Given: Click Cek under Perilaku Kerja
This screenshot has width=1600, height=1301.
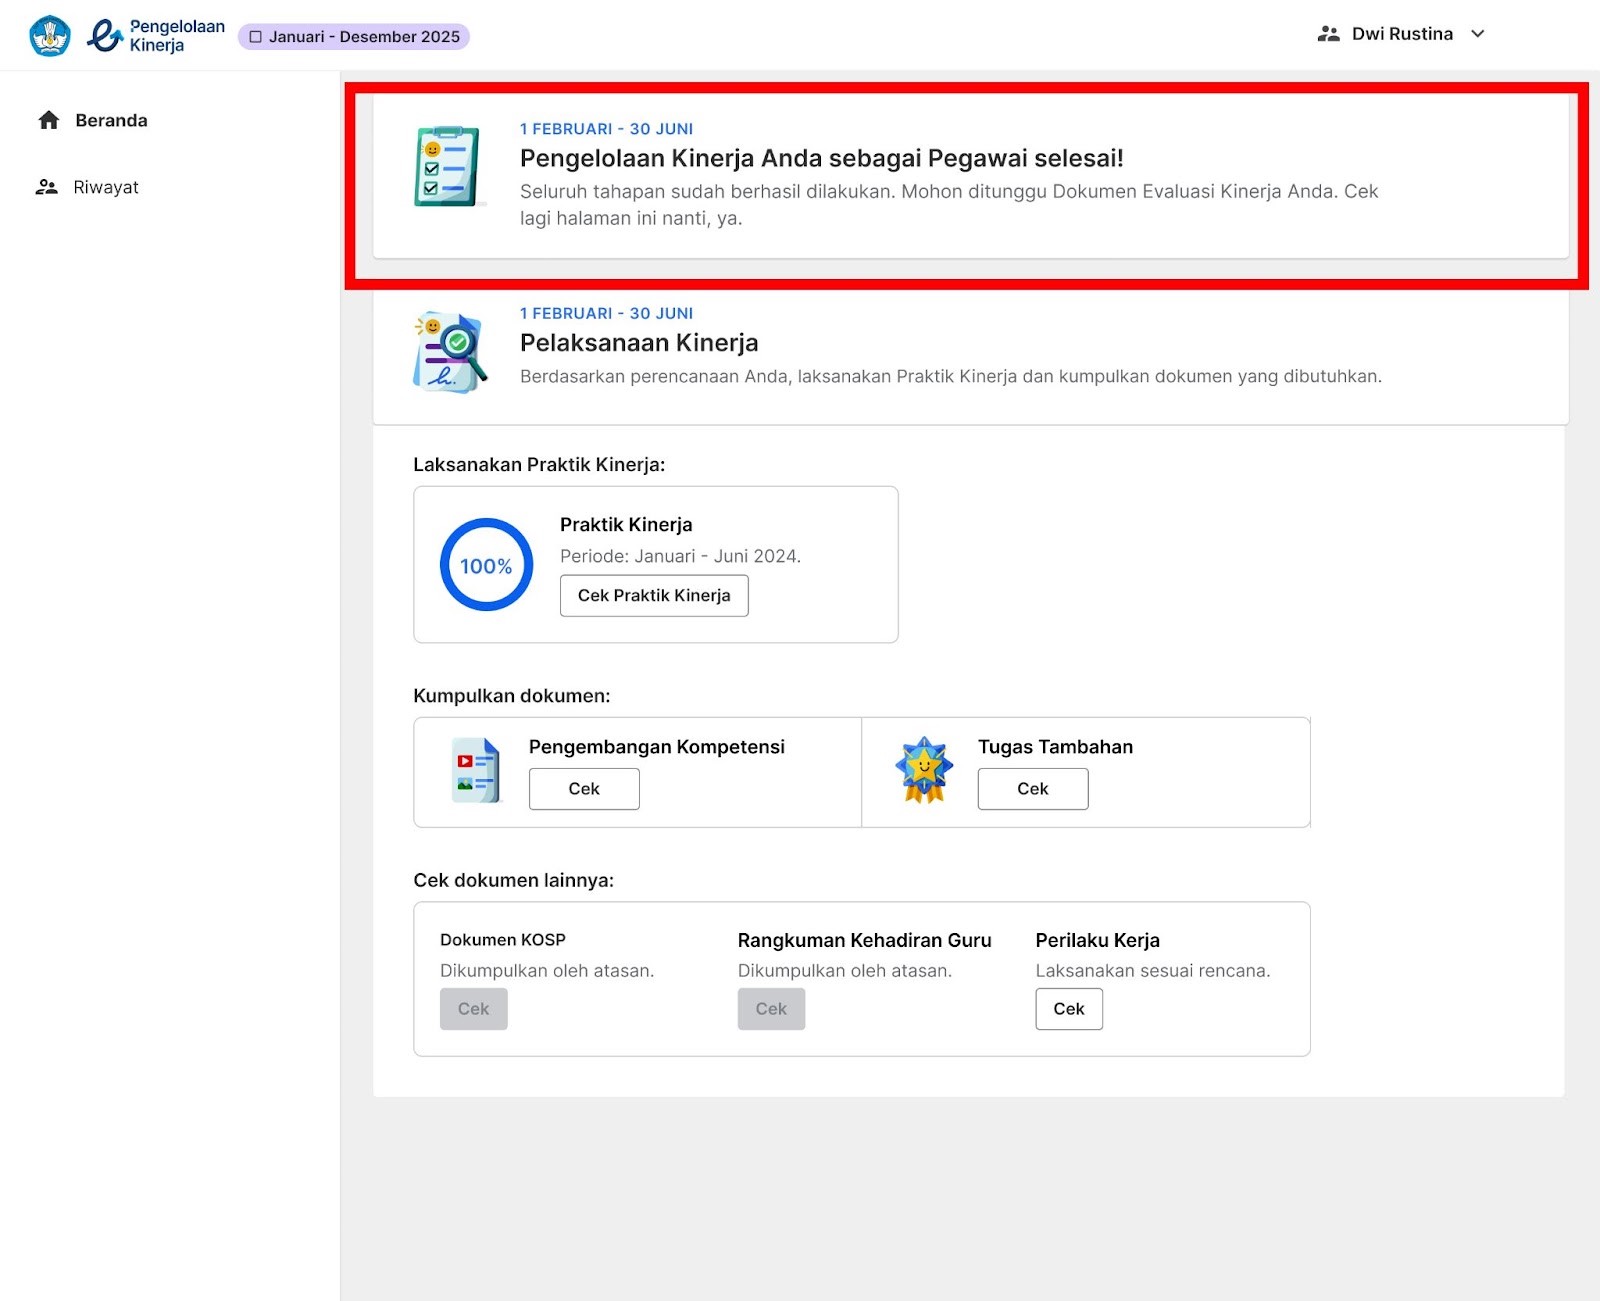Looking at the screenshot, I should (1068, 1009).
